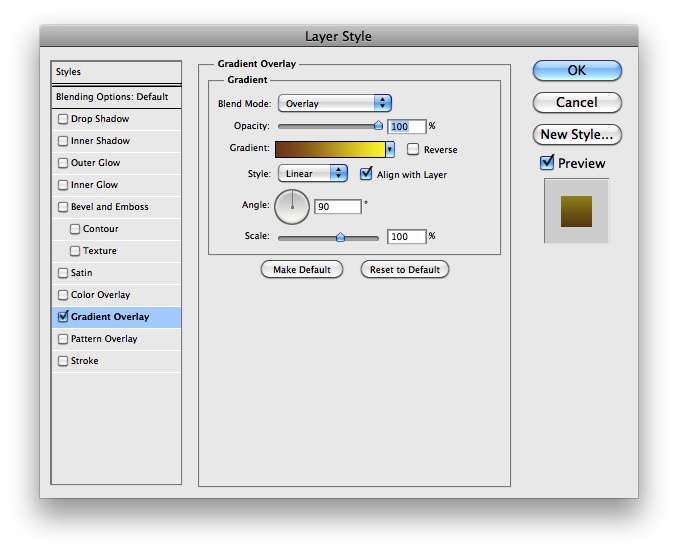Open the Blend Mode dropdown

(x=335, y=103)
